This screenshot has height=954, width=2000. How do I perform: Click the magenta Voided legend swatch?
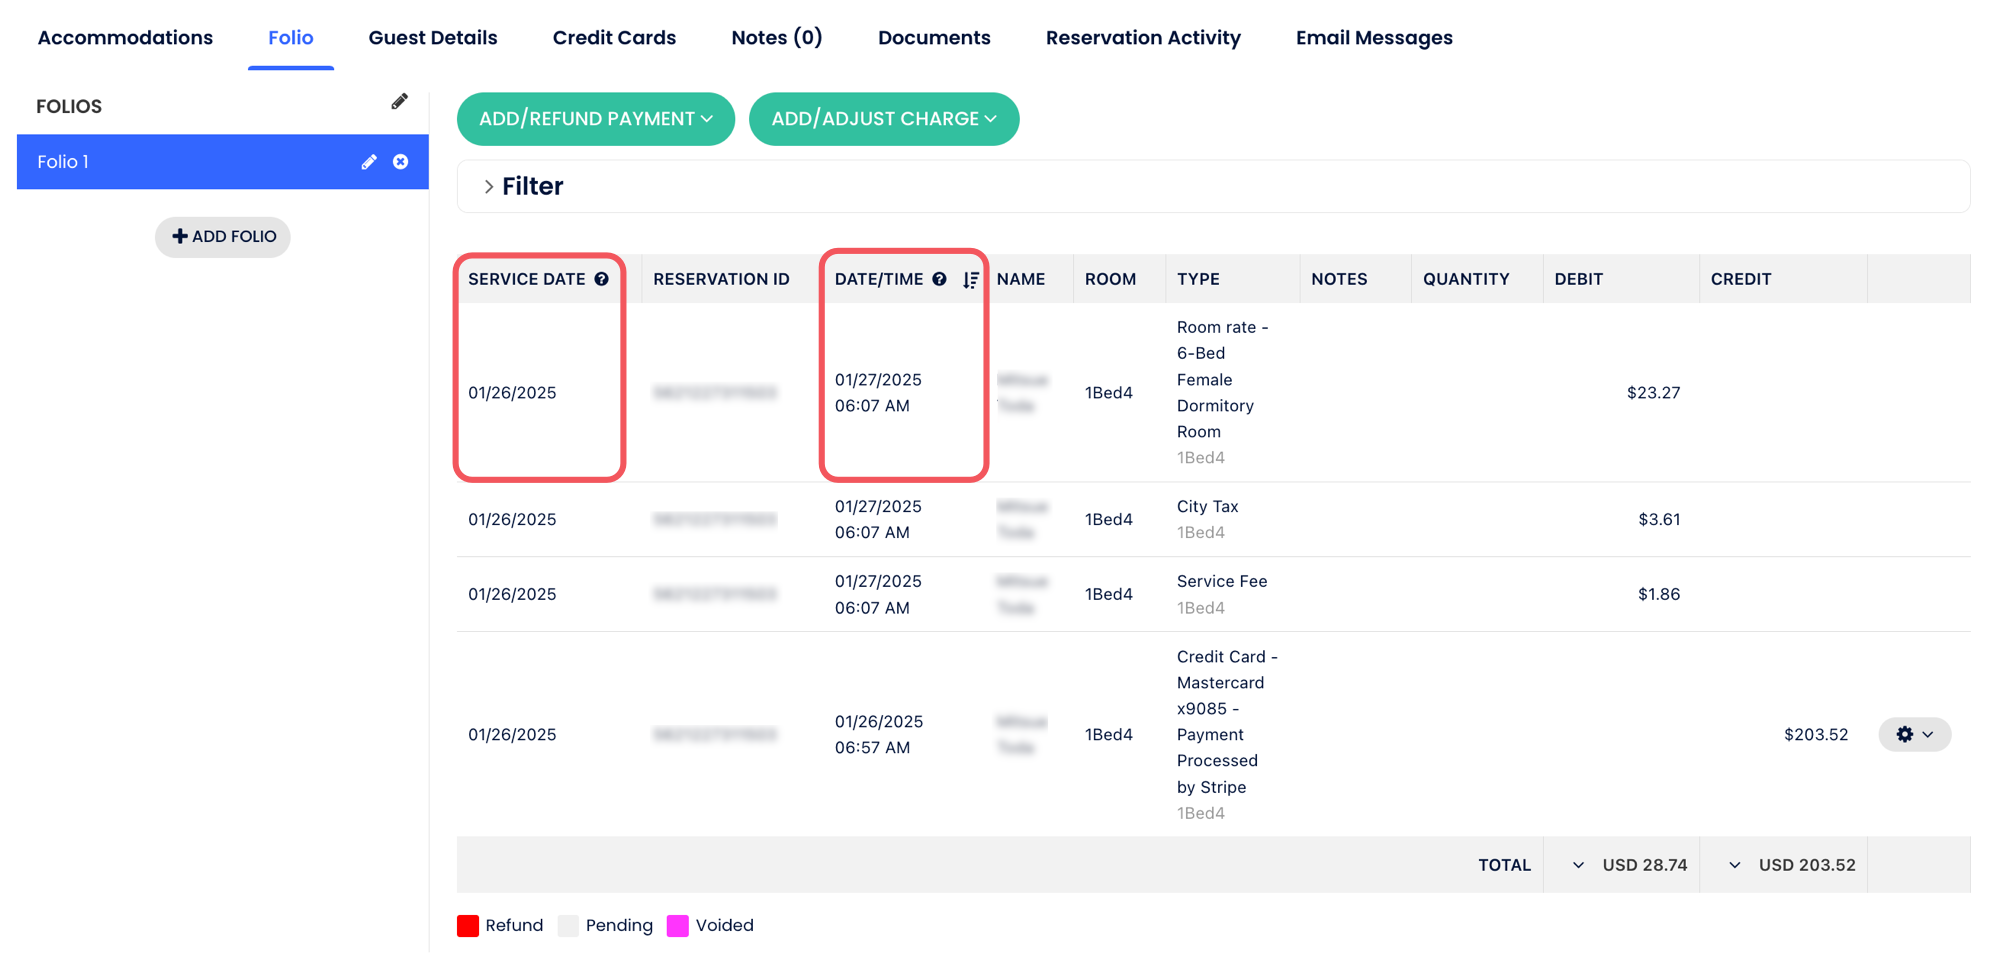(678, 926)
